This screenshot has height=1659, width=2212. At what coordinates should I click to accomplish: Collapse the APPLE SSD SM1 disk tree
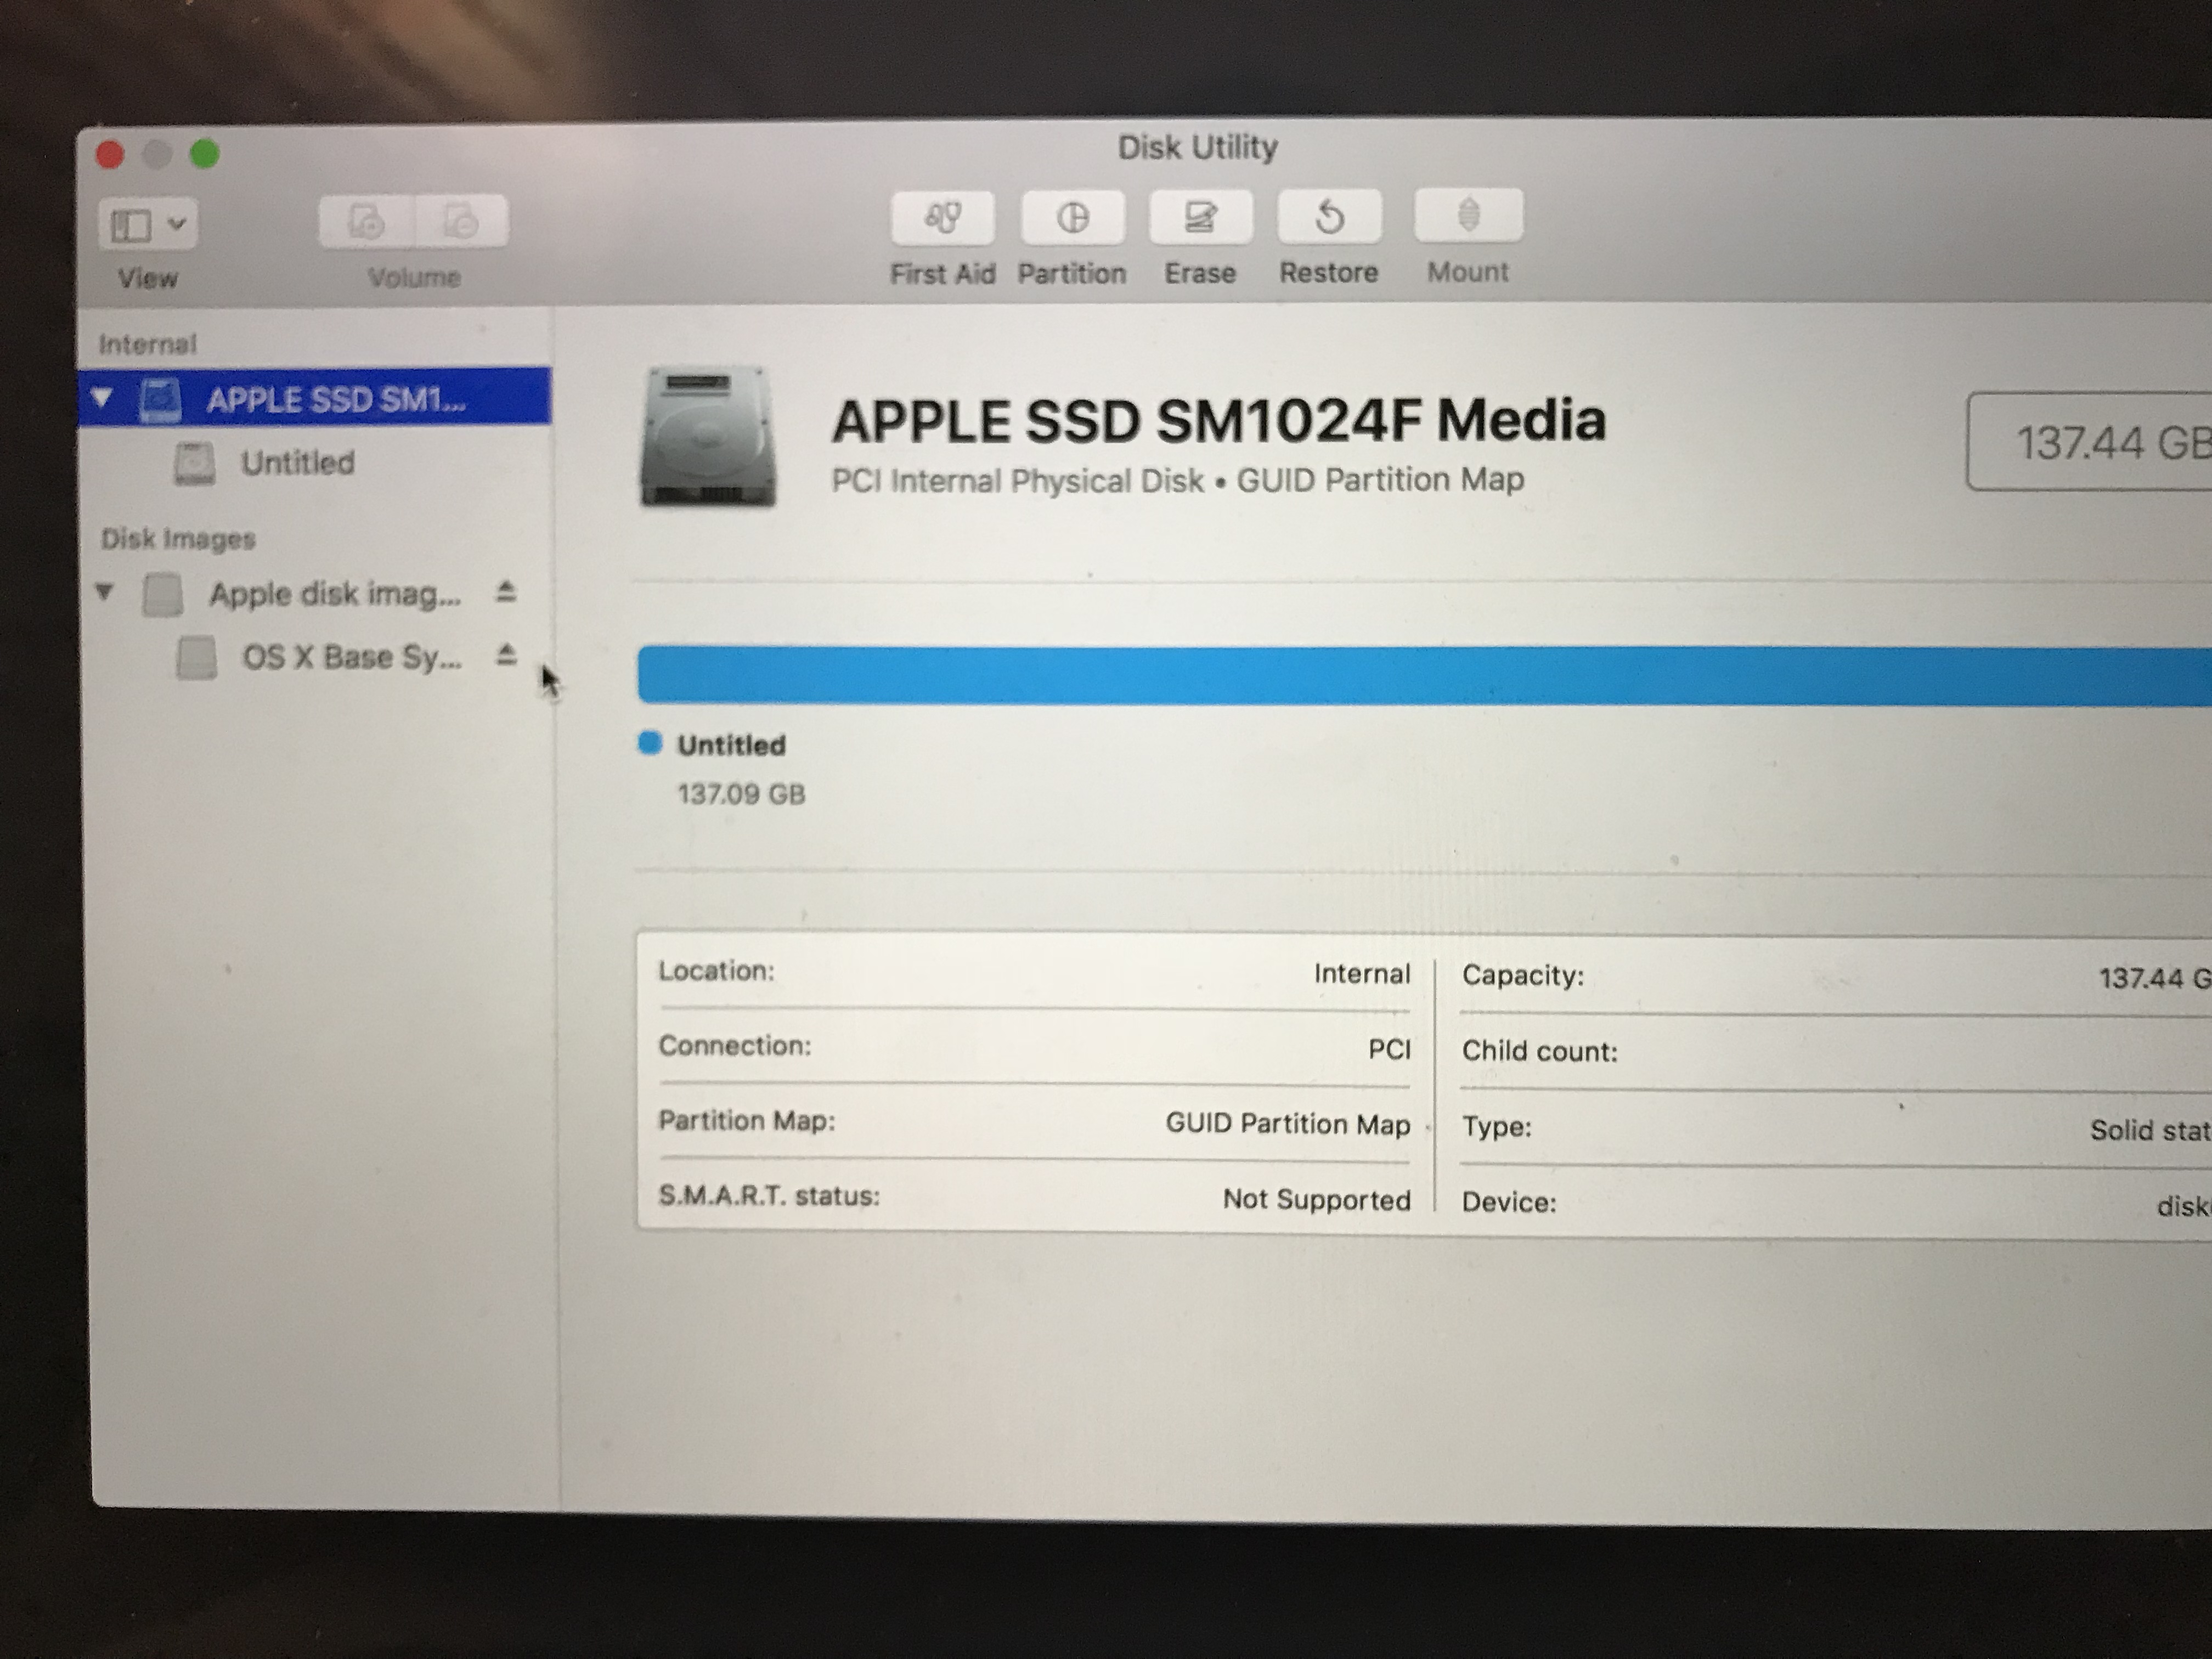pos(102,398)
